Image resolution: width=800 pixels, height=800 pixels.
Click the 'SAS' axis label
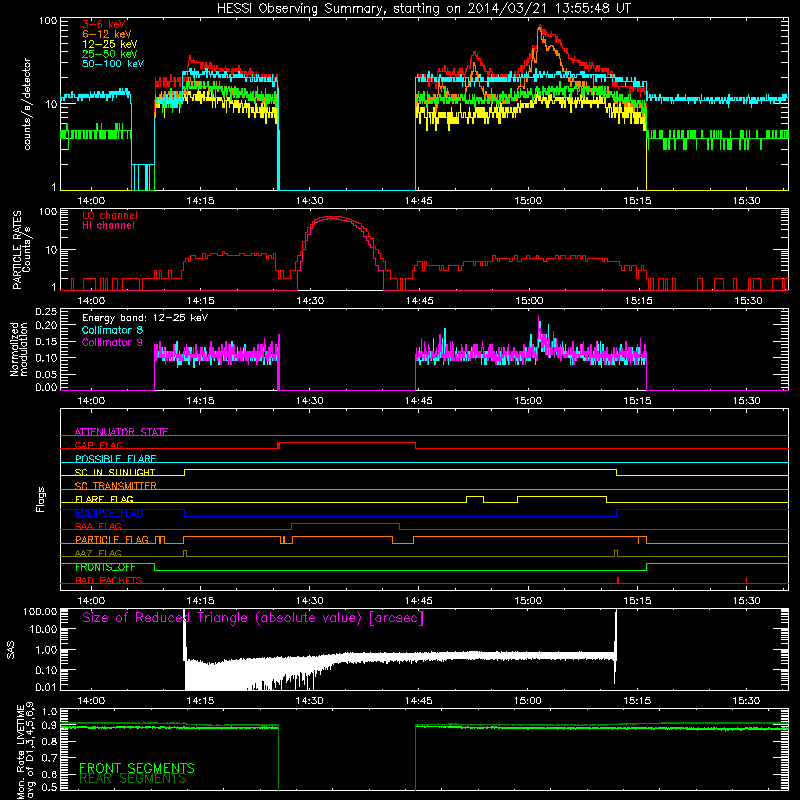(11, 649)
